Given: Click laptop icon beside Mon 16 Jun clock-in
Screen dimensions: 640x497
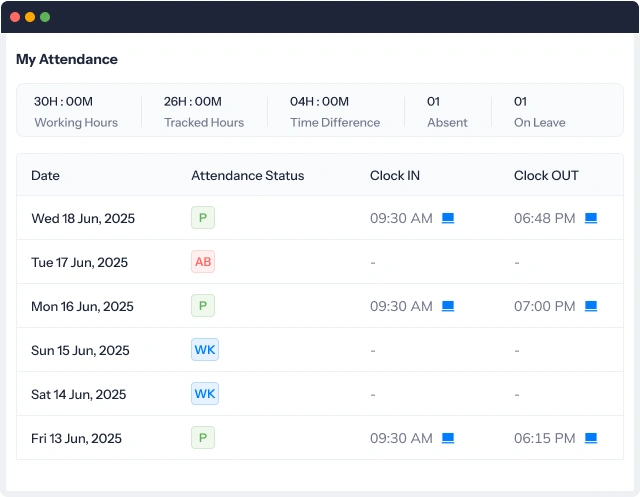Looking at the screenshot, I should [448, 306].
